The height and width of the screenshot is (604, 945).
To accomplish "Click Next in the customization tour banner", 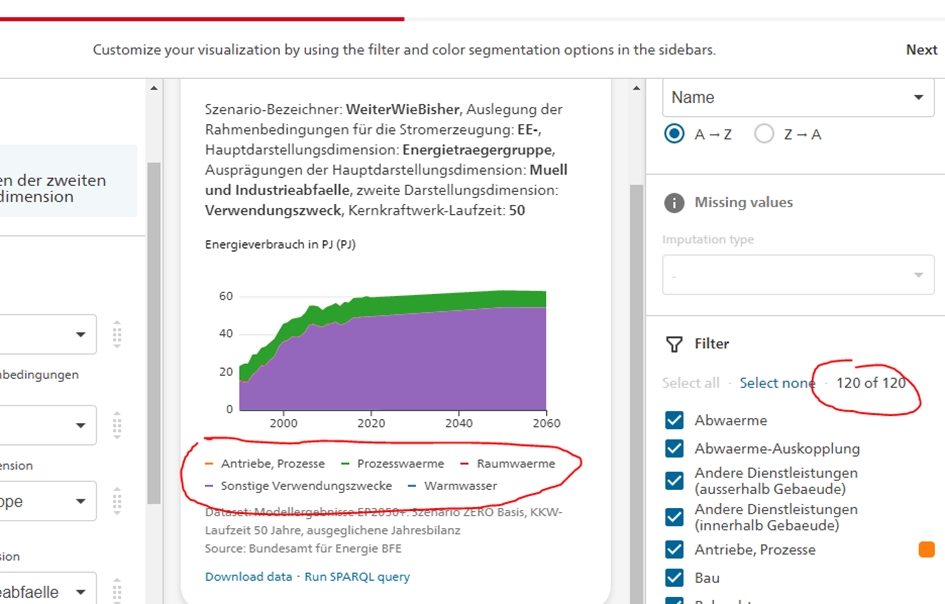I will (921, 48).
